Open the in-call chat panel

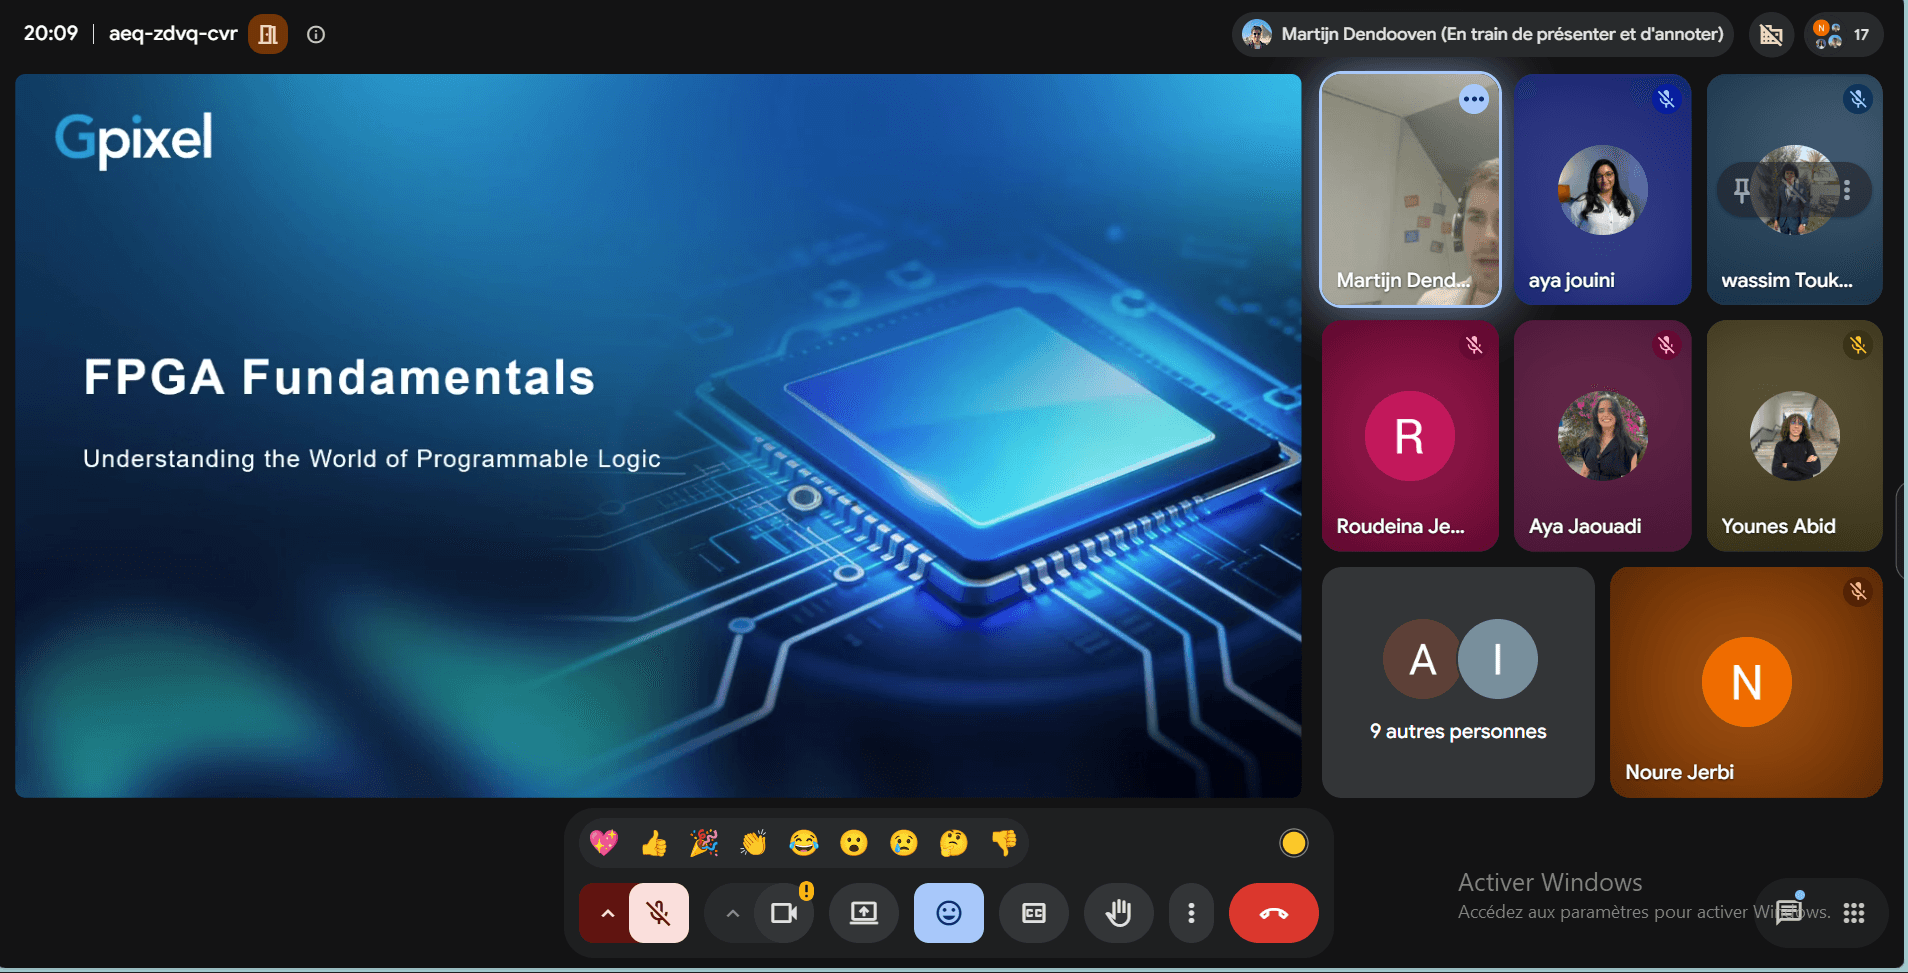pos(1789,912)
